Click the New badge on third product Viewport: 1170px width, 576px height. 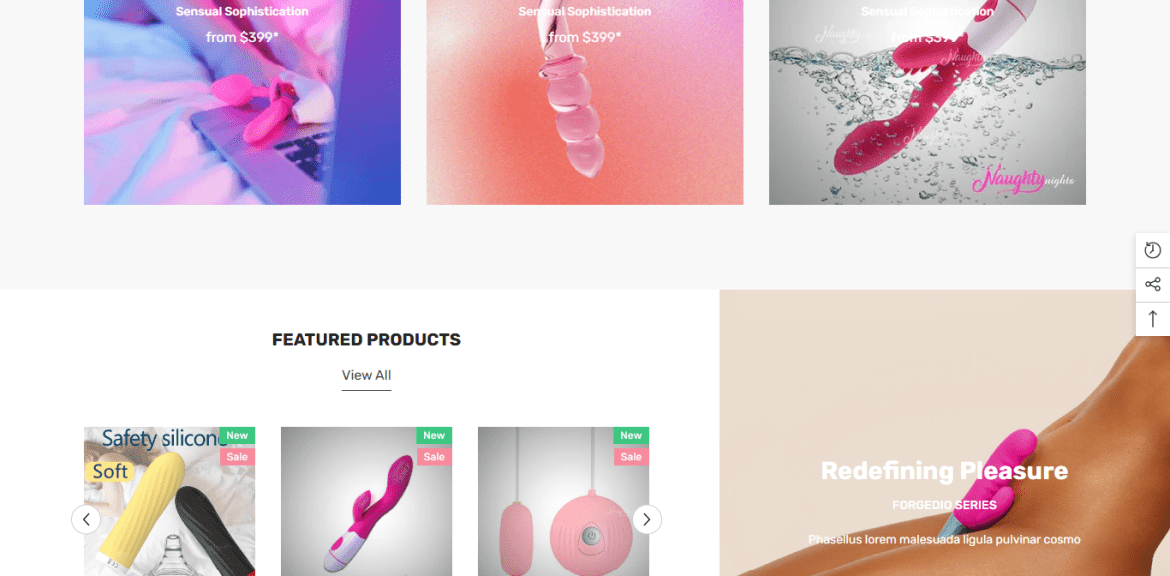[631, 436]
